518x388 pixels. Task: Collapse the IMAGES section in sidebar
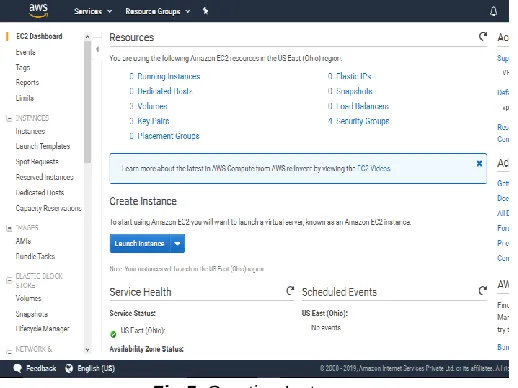click(9, 228)
